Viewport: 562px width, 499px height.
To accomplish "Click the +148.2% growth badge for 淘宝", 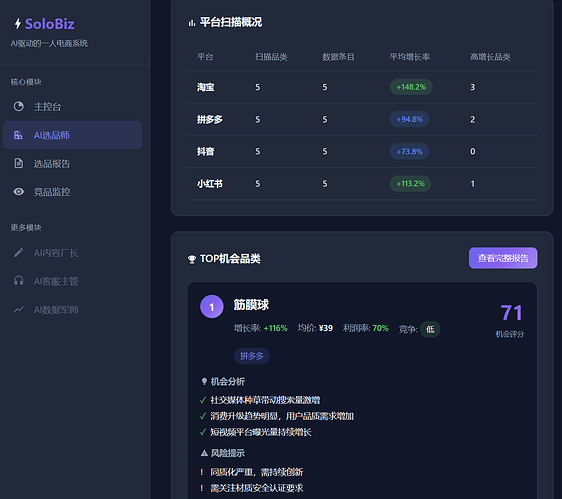I will click(411, 87).
